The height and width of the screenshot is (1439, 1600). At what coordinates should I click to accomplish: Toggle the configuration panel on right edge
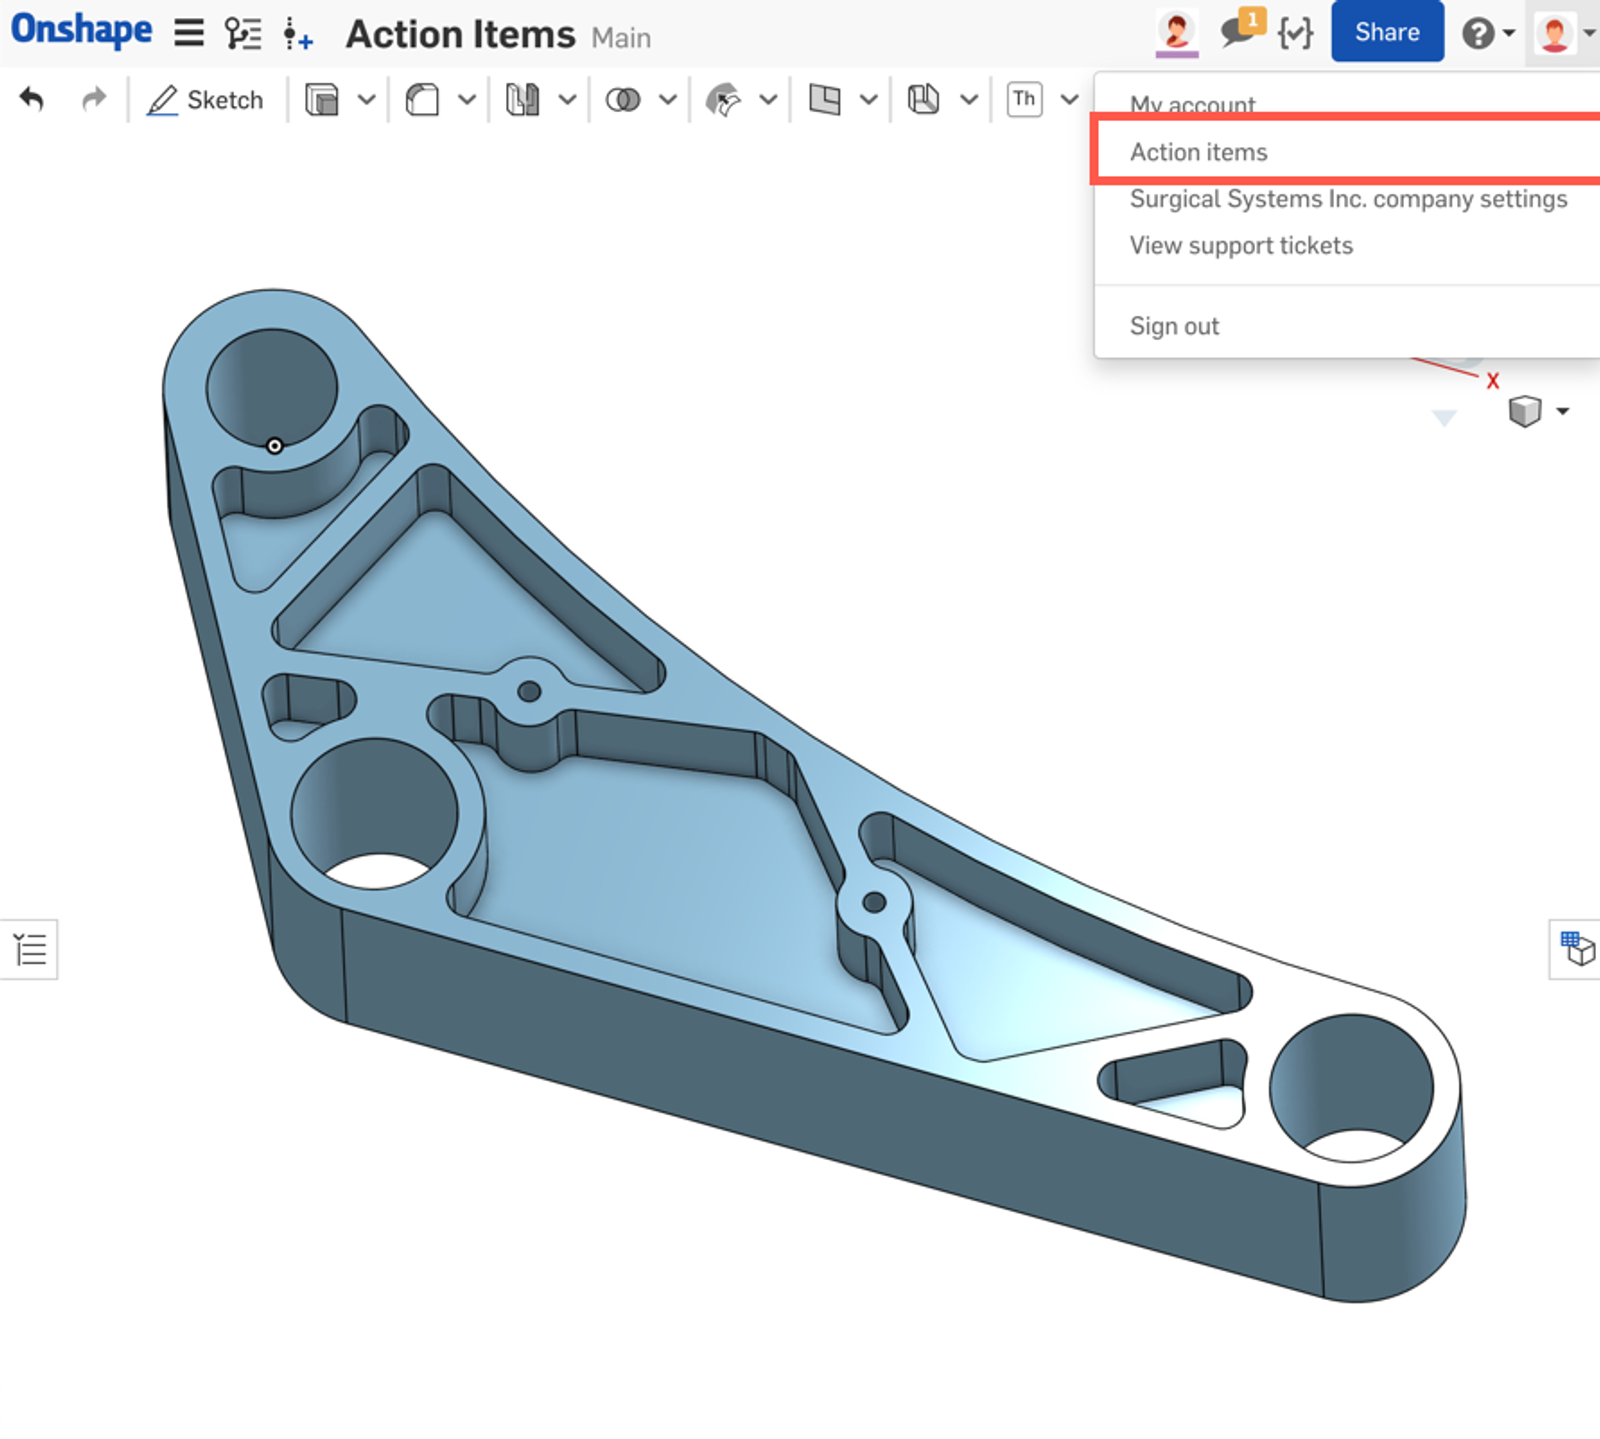pyautogui.click(x=1577, y=948)
